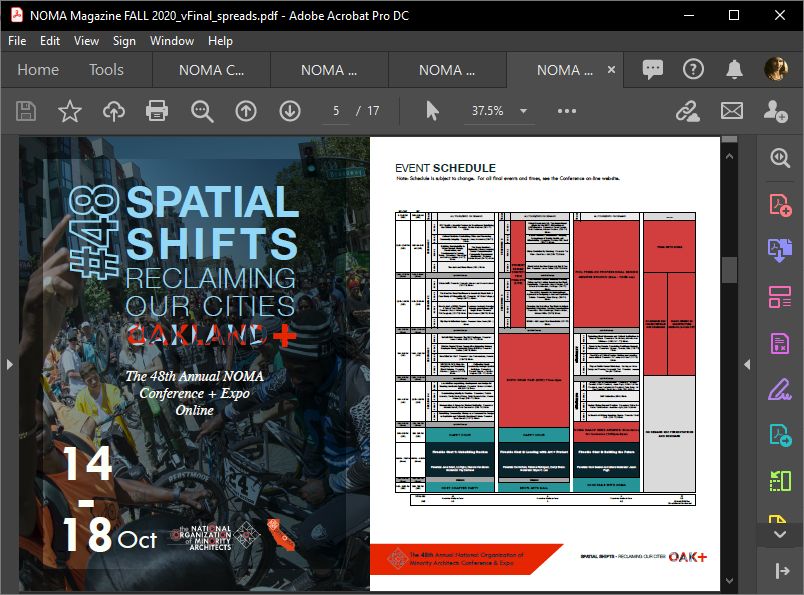Click the current page number field
804x595 pixels.
coord(336,111)
